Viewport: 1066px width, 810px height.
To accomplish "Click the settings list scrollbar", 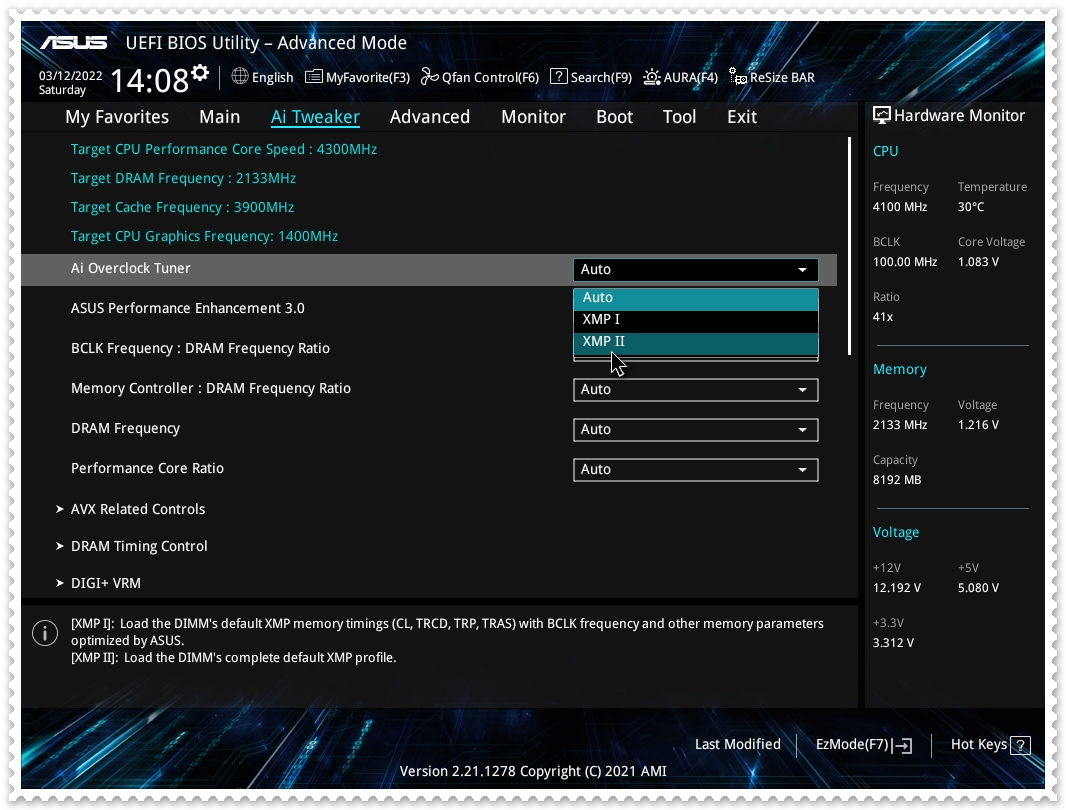I will coord(849,246).
